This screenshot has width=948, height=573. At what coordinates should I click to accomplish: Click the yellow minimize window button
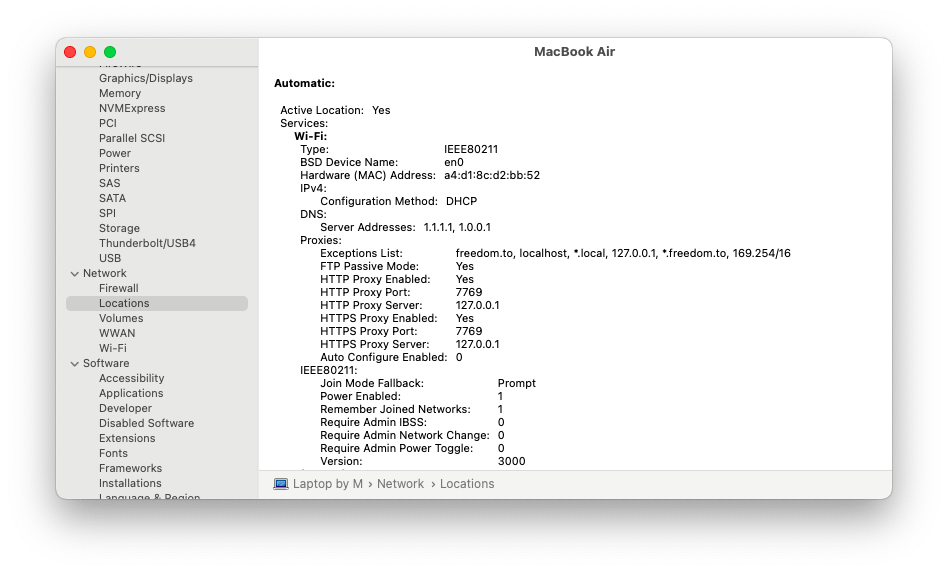coord(90,52)
